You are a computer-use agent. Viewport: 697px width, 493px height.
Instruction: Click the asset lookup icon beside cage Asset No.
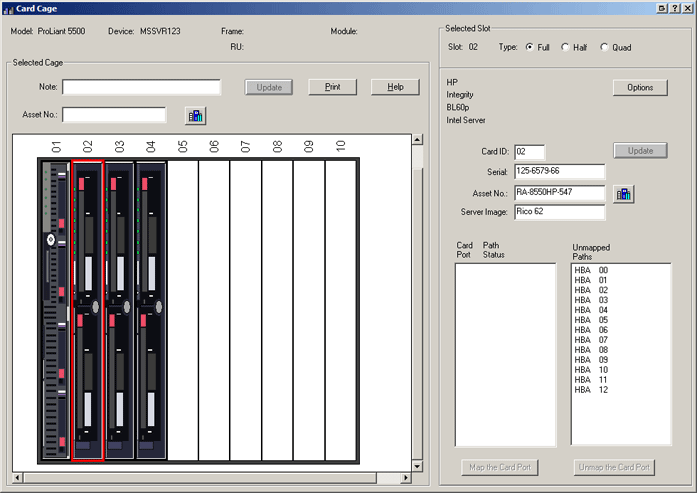195,116
